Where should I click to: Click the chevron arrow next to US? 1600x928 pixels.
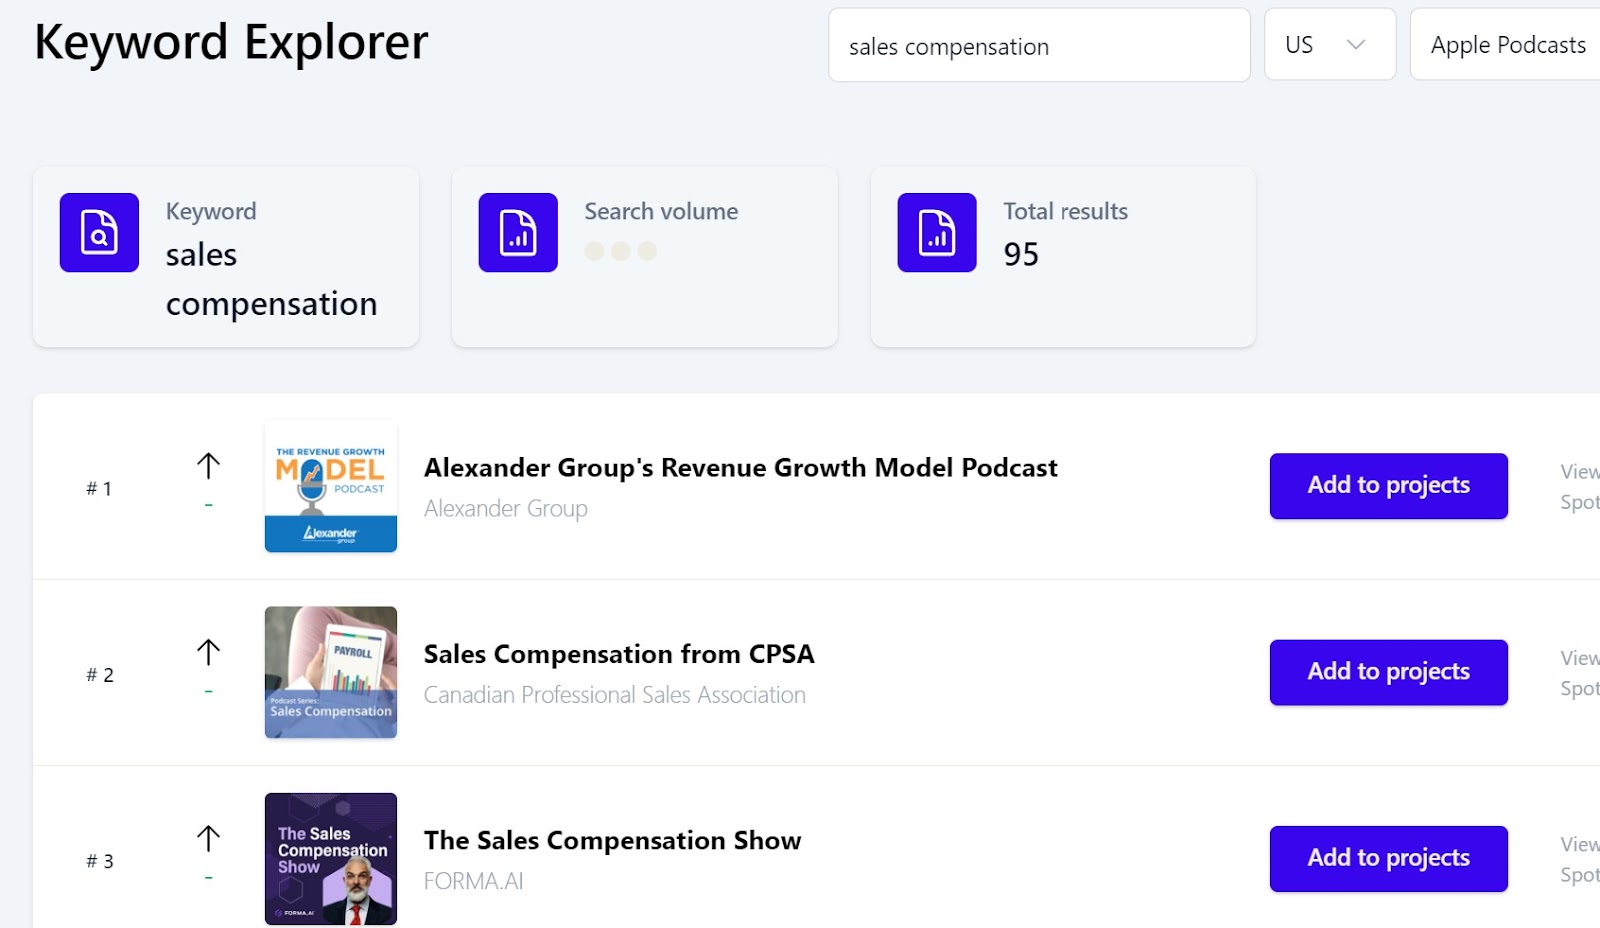(1356, 45)
